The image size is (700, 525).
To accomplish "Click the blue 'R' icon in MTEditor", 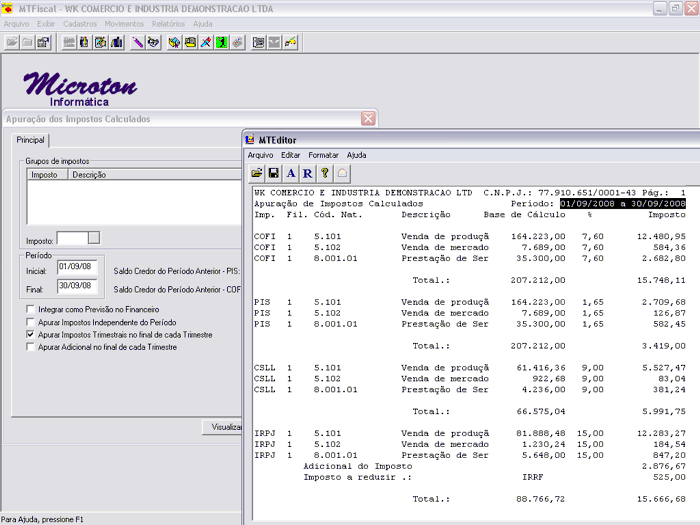I will tap(307, 173).
